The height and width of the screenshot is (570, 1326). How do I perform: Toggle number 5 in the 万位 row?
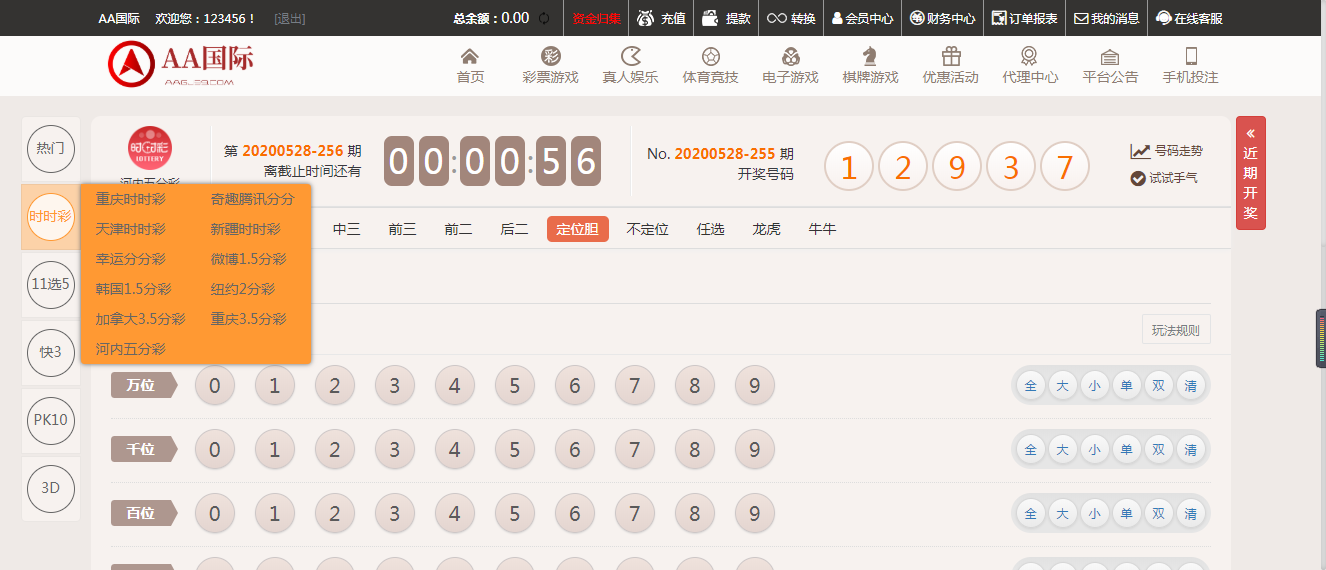(x=515, y=386)
